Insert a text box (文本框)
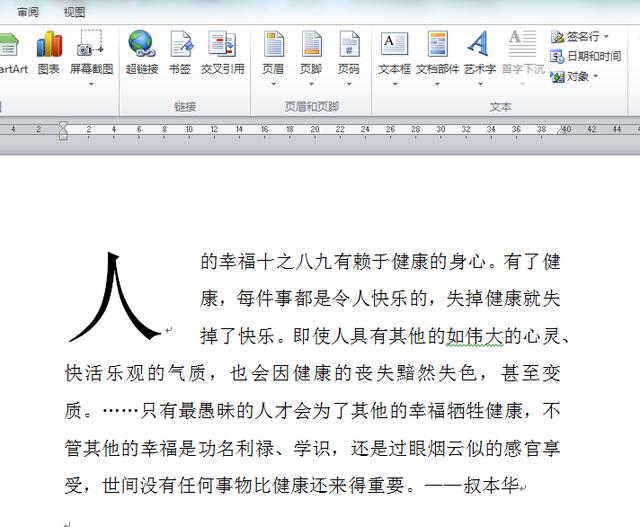This screenshot has width=640, height=527. [x=394, y=57]
